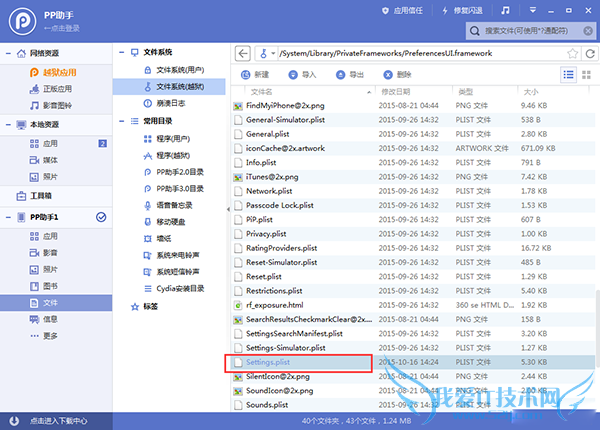Open 图书 under PP助手1
The height and width of the screenshot is (430, 600).
[x=44, y=286]
